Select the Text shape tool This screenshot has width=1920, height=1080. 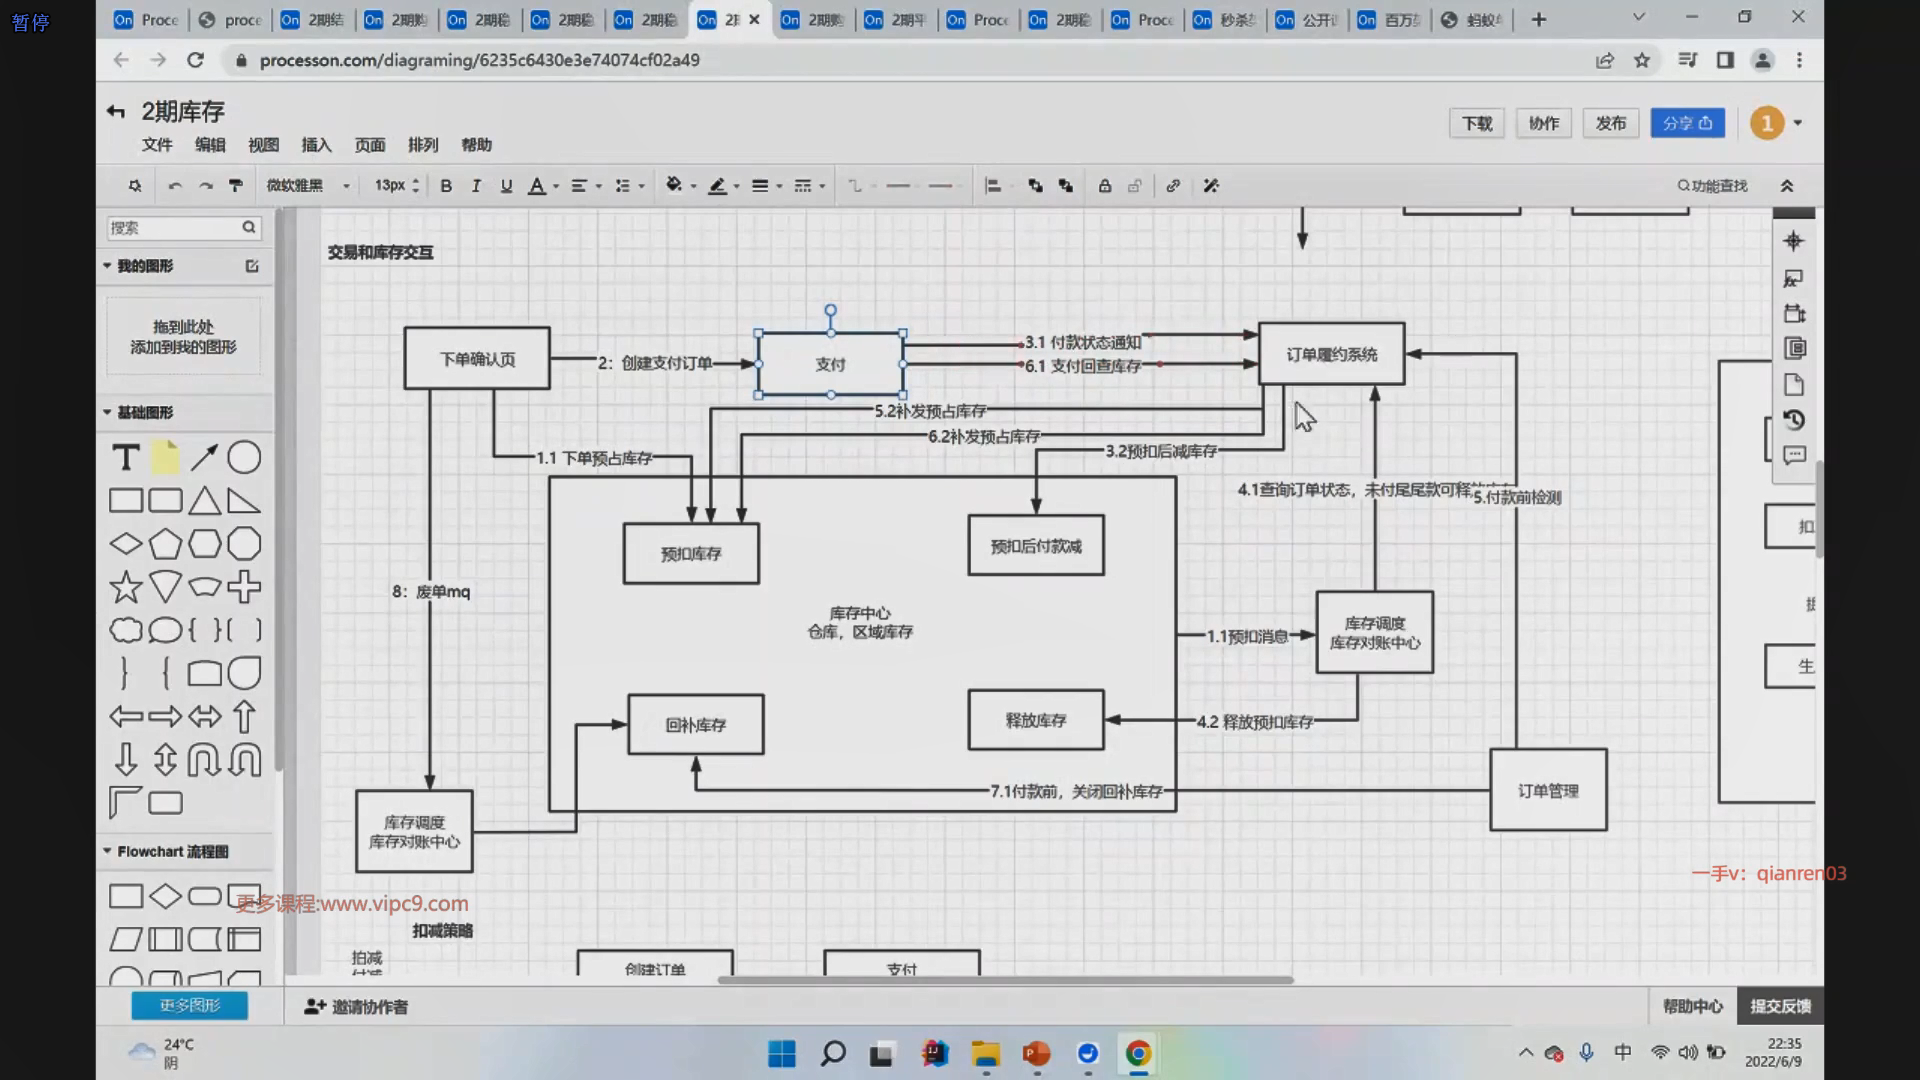pos(126,458)
